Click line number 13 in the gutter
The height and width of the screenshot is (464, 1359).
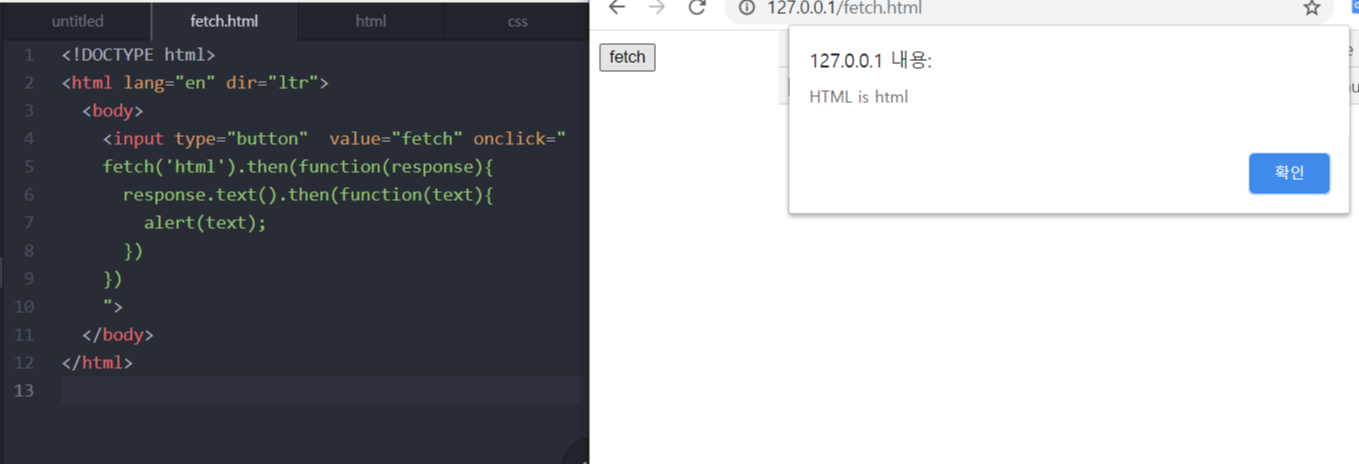click(24, 390)
